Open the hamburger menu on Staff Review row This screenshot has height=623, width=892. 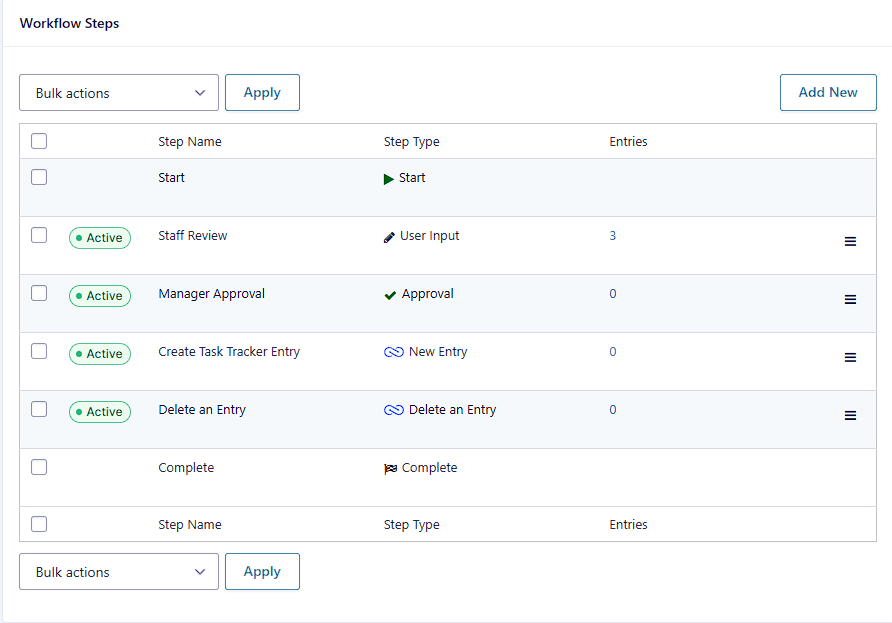(850, 241)
